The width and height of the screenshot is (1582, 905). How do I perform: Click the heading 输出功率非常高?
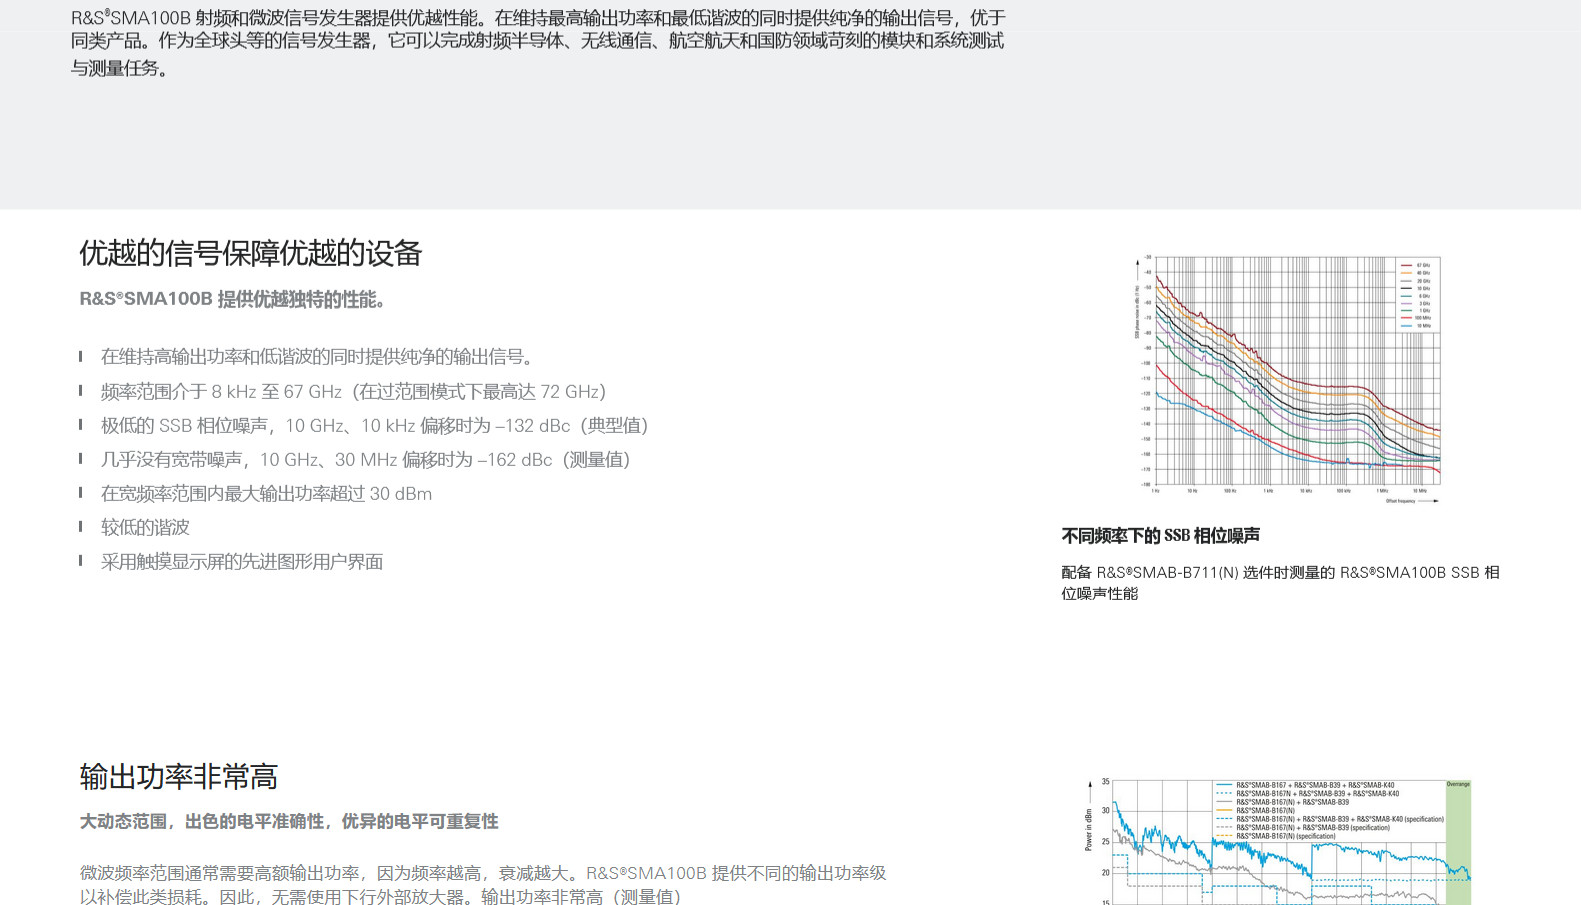point(178,777)
